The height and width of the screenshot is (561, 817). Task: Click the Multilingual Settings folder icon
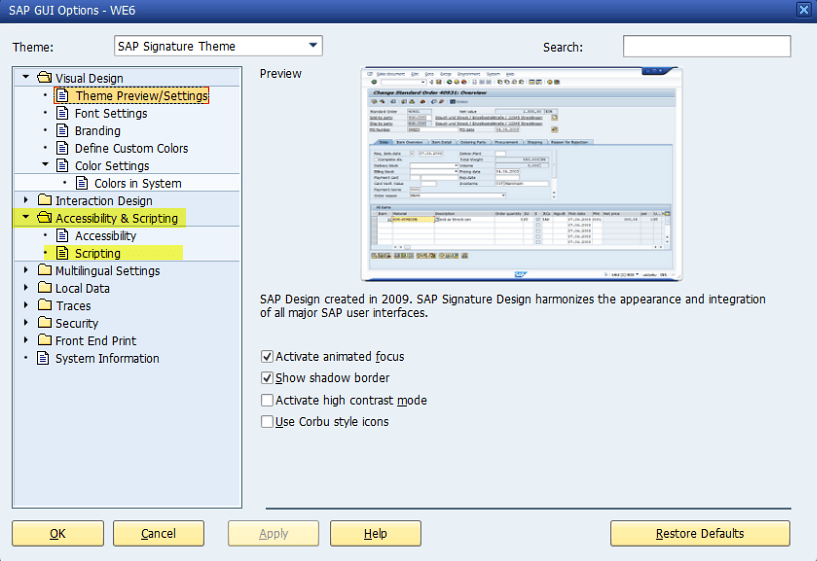tap(45, 270)
